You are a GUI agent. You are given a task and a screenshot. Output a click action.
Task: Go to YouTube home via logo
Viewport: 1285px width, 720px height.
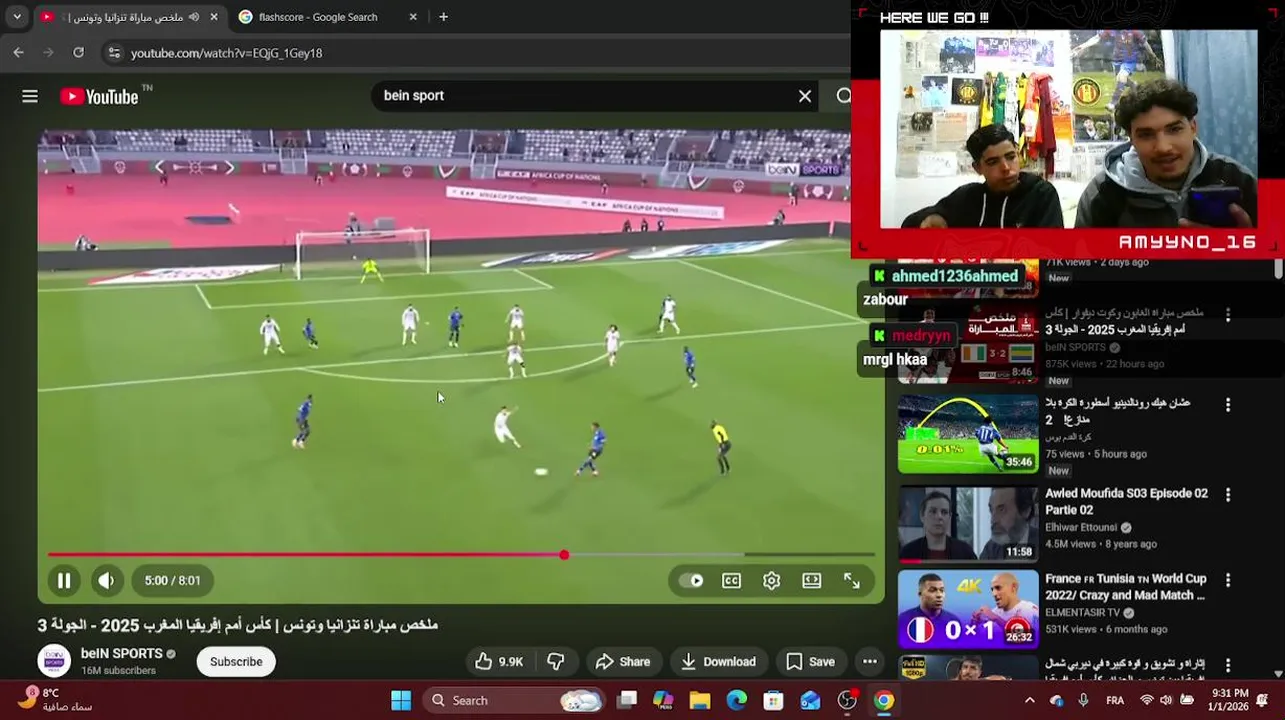(x=99, y=96)
